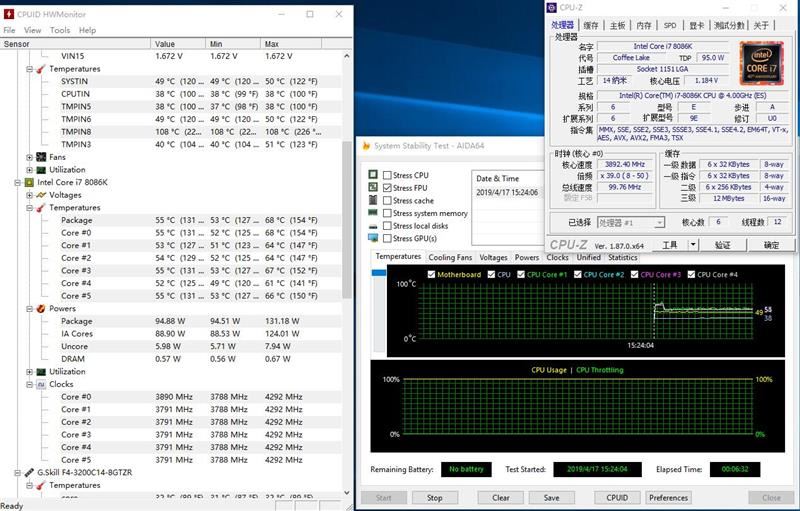Select the TMPIN8 temperature row
The image size is (800, 511).
coord(173,132)
